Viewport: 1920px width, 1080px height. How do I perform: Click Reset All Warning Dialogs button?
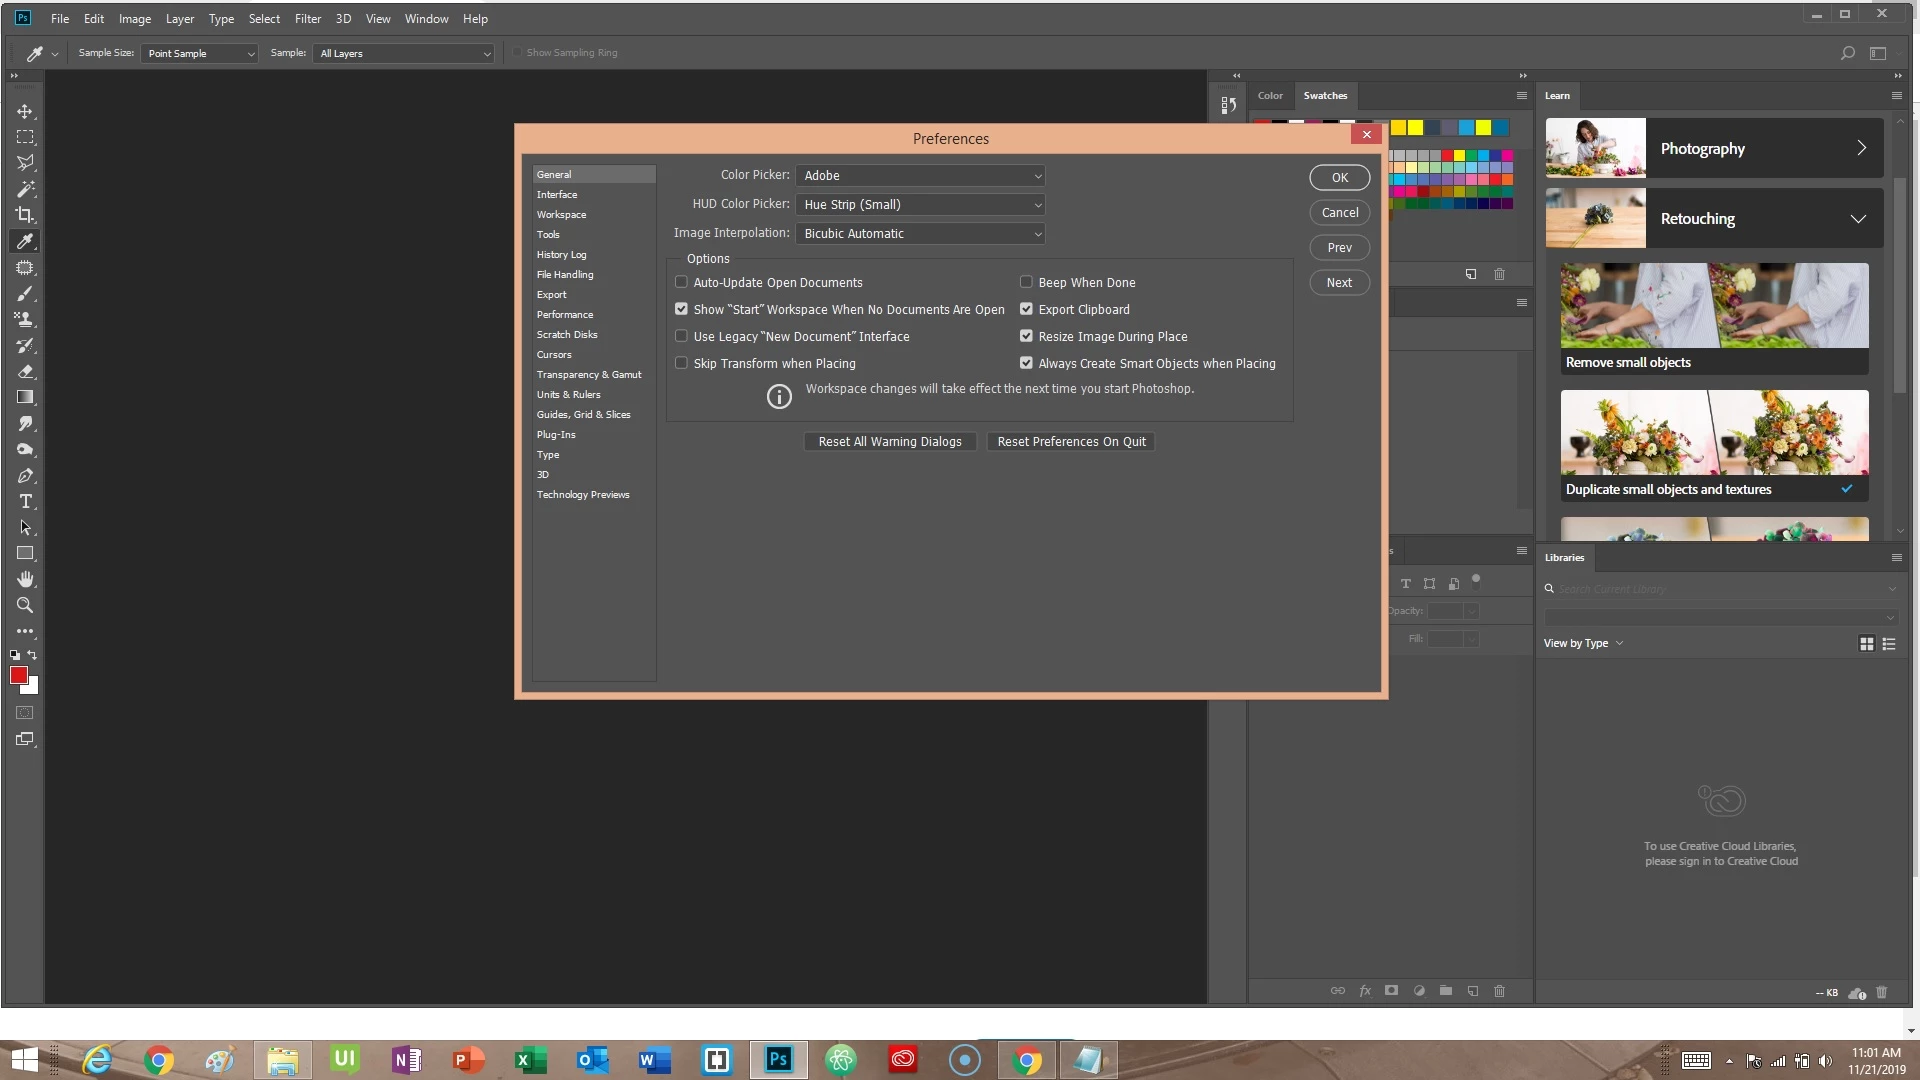tap(889, 442)
